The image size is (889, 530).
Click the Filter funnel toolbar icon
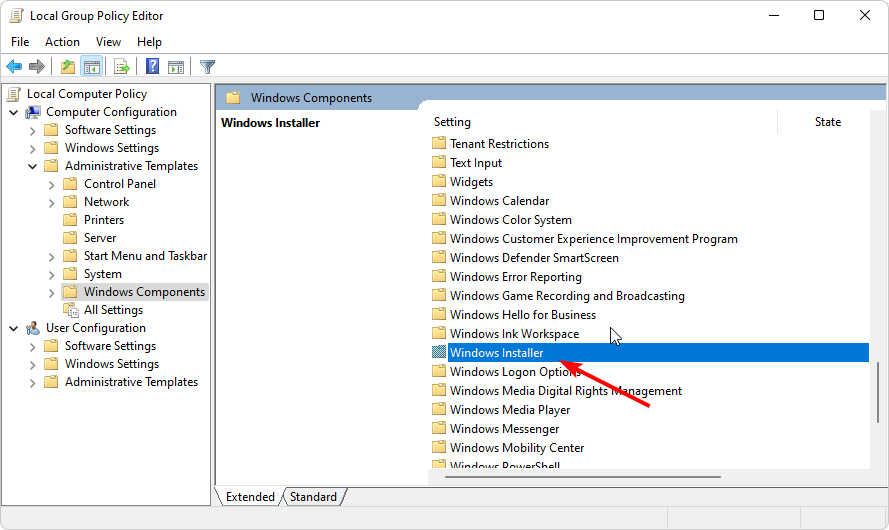click(x=208, y=67)
